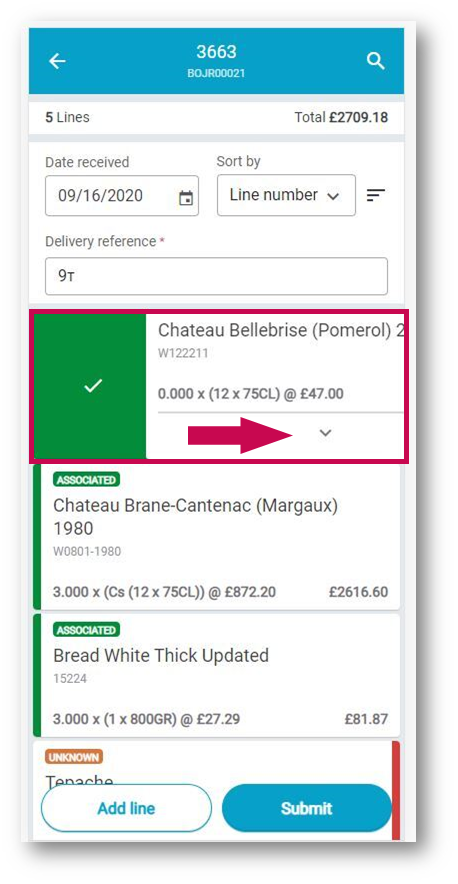This screenshot has height=884, width=458.
Task: Click the Delivery reference input field
Action: point(216,276)
